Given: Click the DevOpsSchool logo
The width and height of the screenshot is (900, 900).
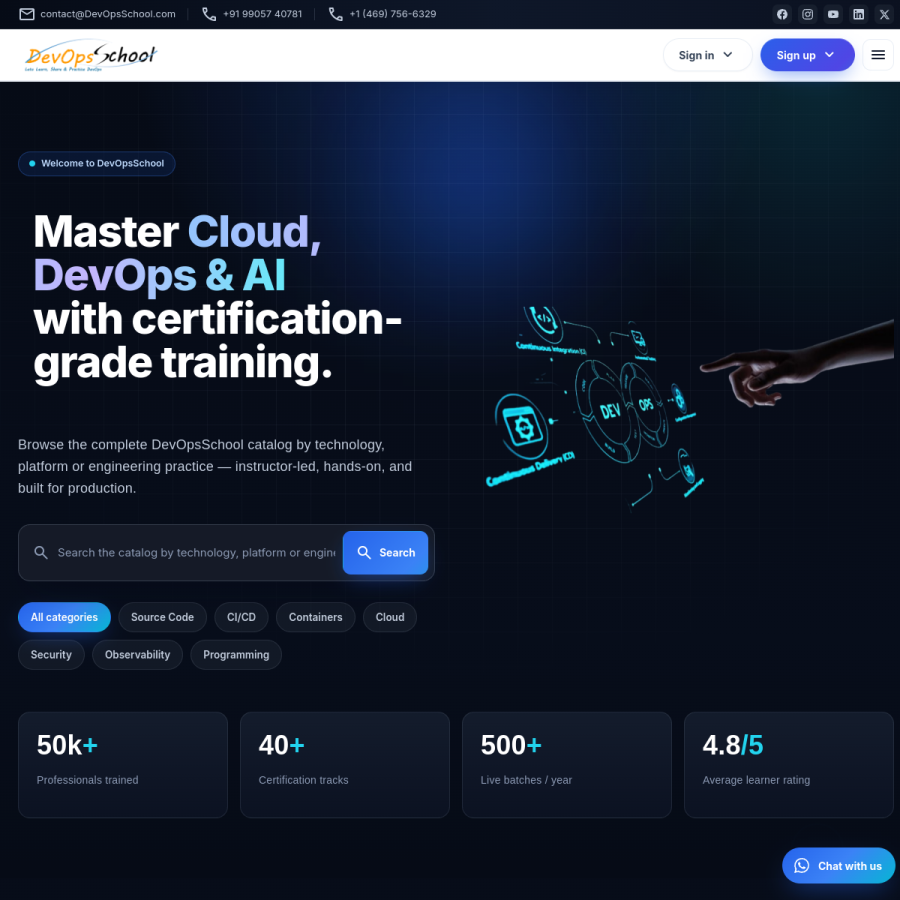Looking at the screenshot, I should 91,55.
